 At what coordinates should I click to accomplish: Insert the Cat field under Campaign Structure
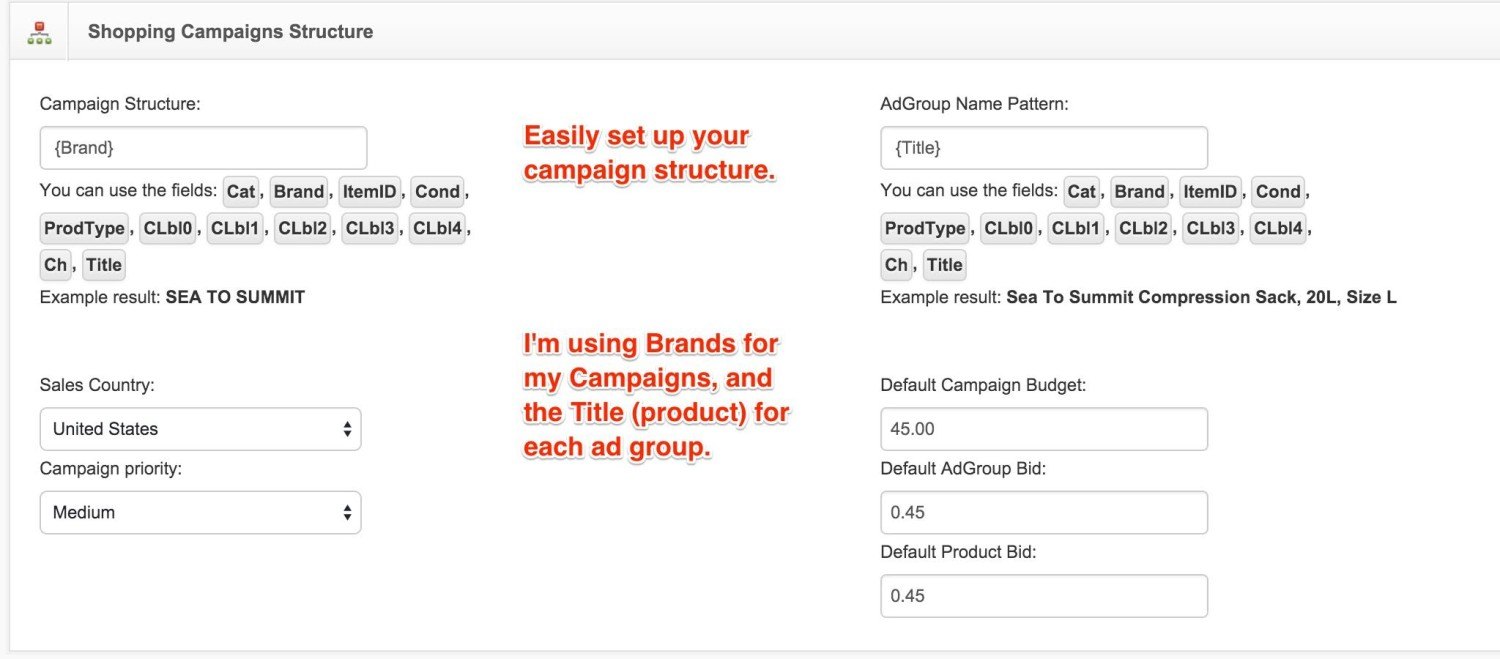pos(242,191)
